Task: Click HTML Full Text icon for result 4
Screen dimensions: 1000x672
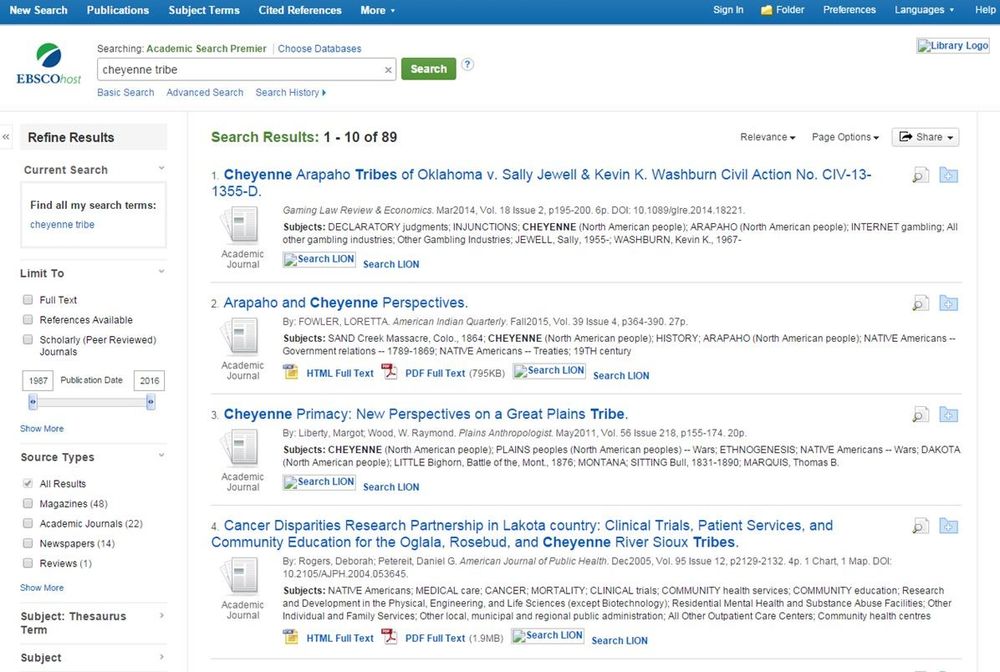Action: point(291,637)
